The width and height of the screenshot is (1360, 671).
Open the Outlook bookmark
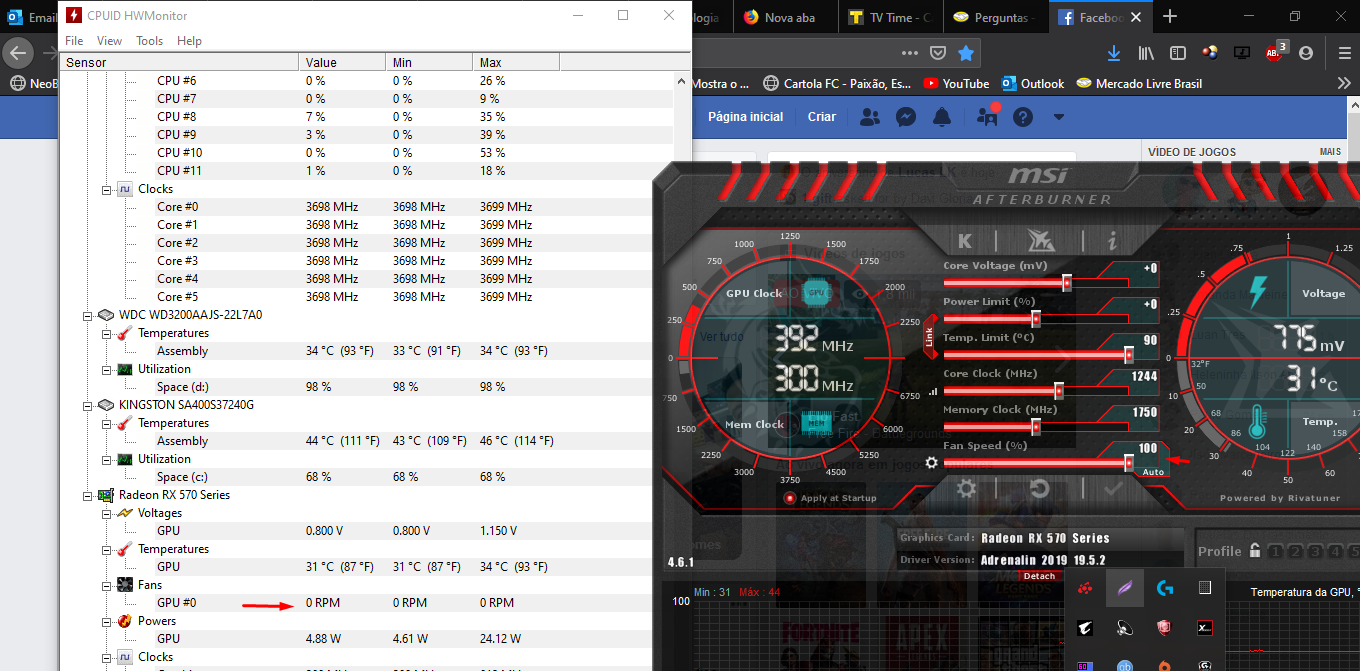pos(1033,84)
